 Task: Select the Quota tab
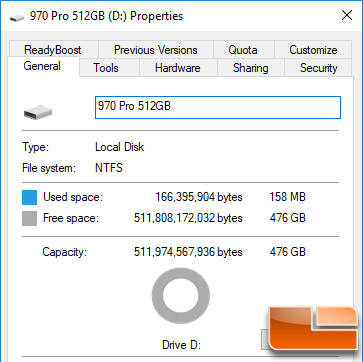coord(243,49)
